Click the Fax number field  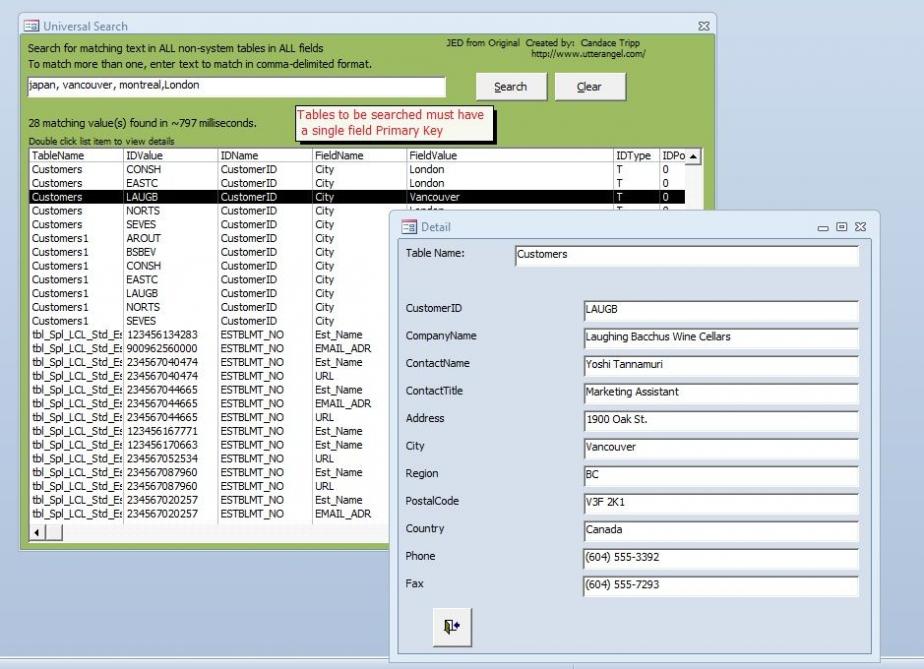720,585
